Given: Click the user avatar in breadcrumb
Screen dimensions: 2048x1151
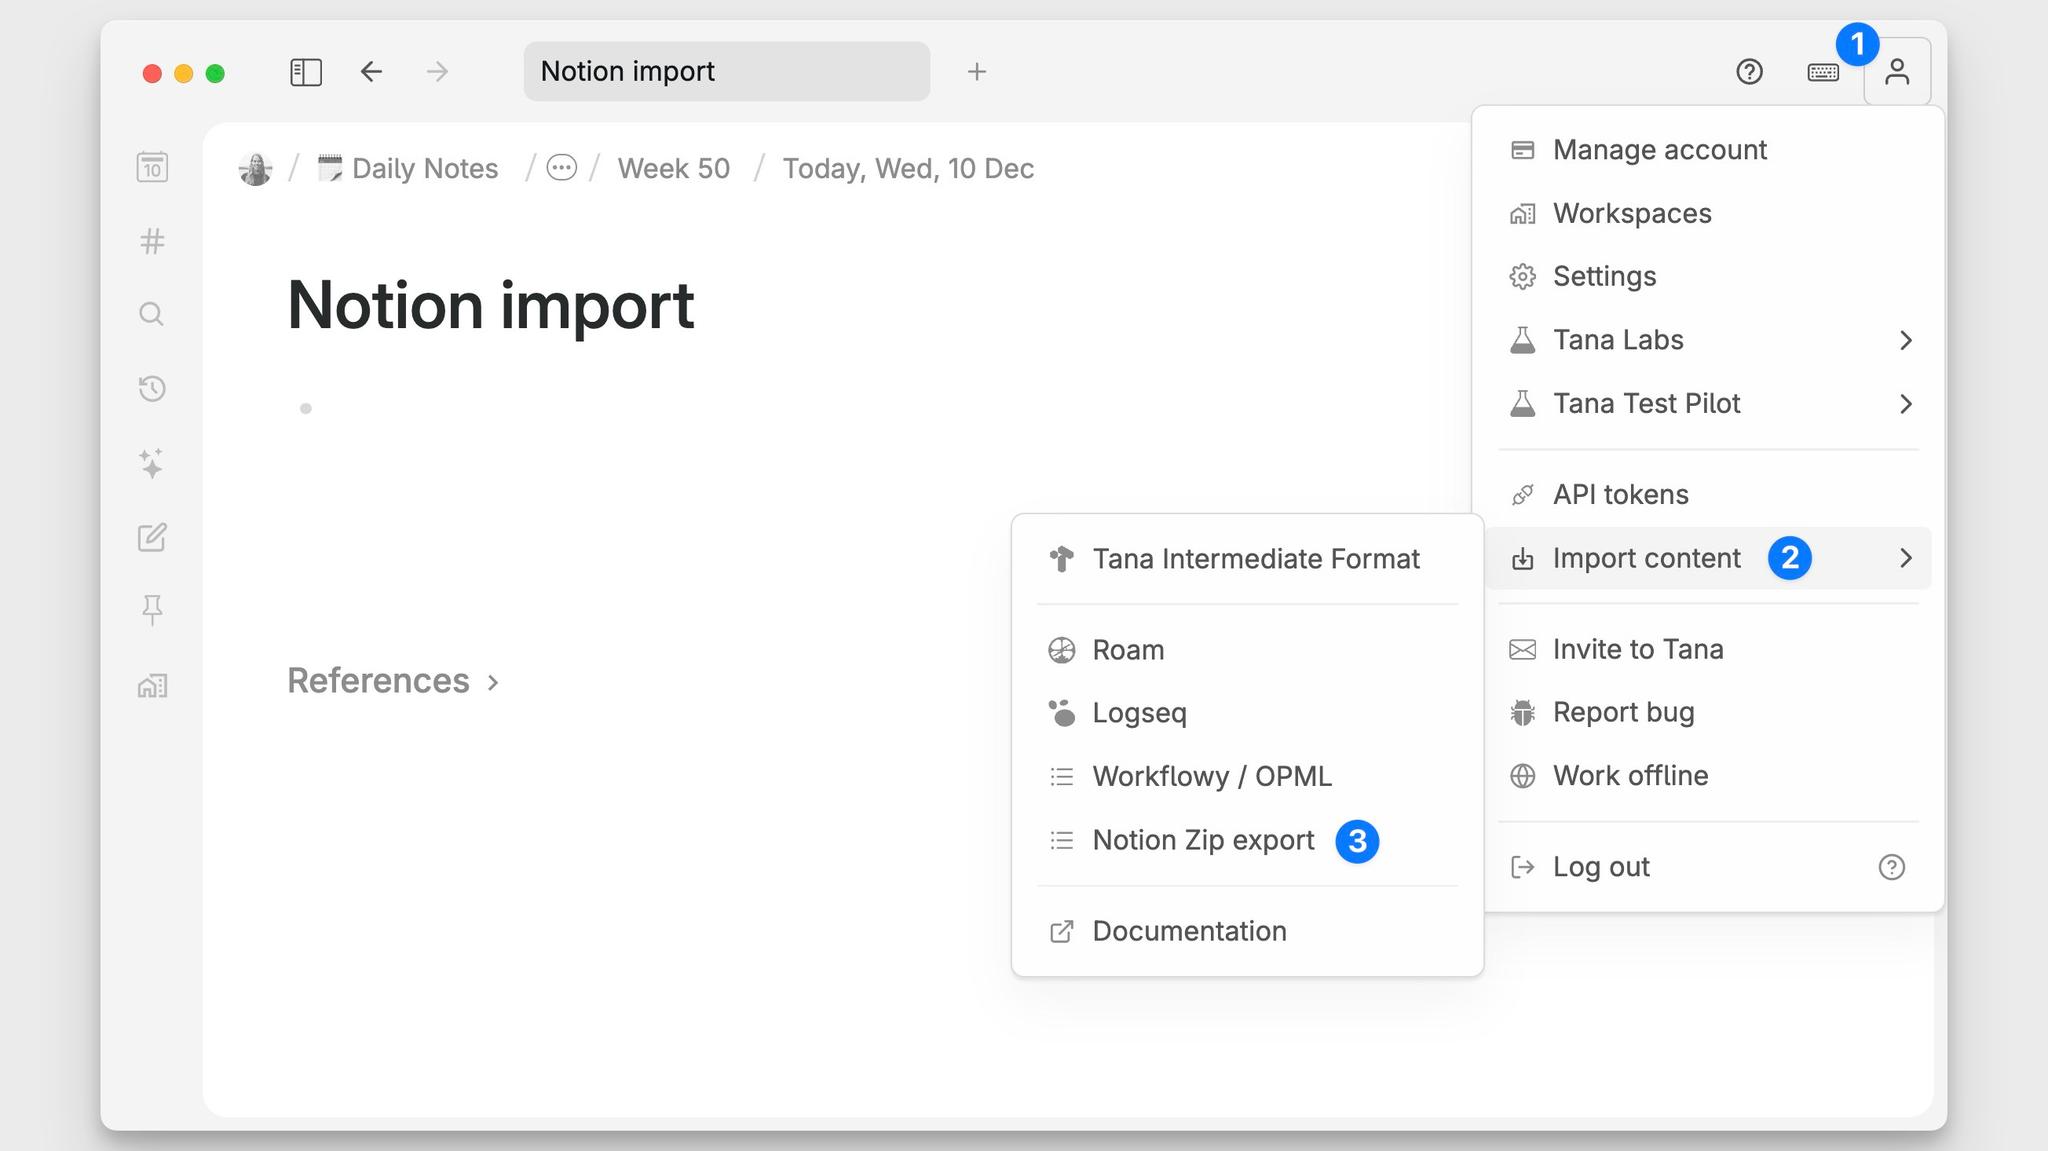Looking at the screenshot, I should 256,168.
